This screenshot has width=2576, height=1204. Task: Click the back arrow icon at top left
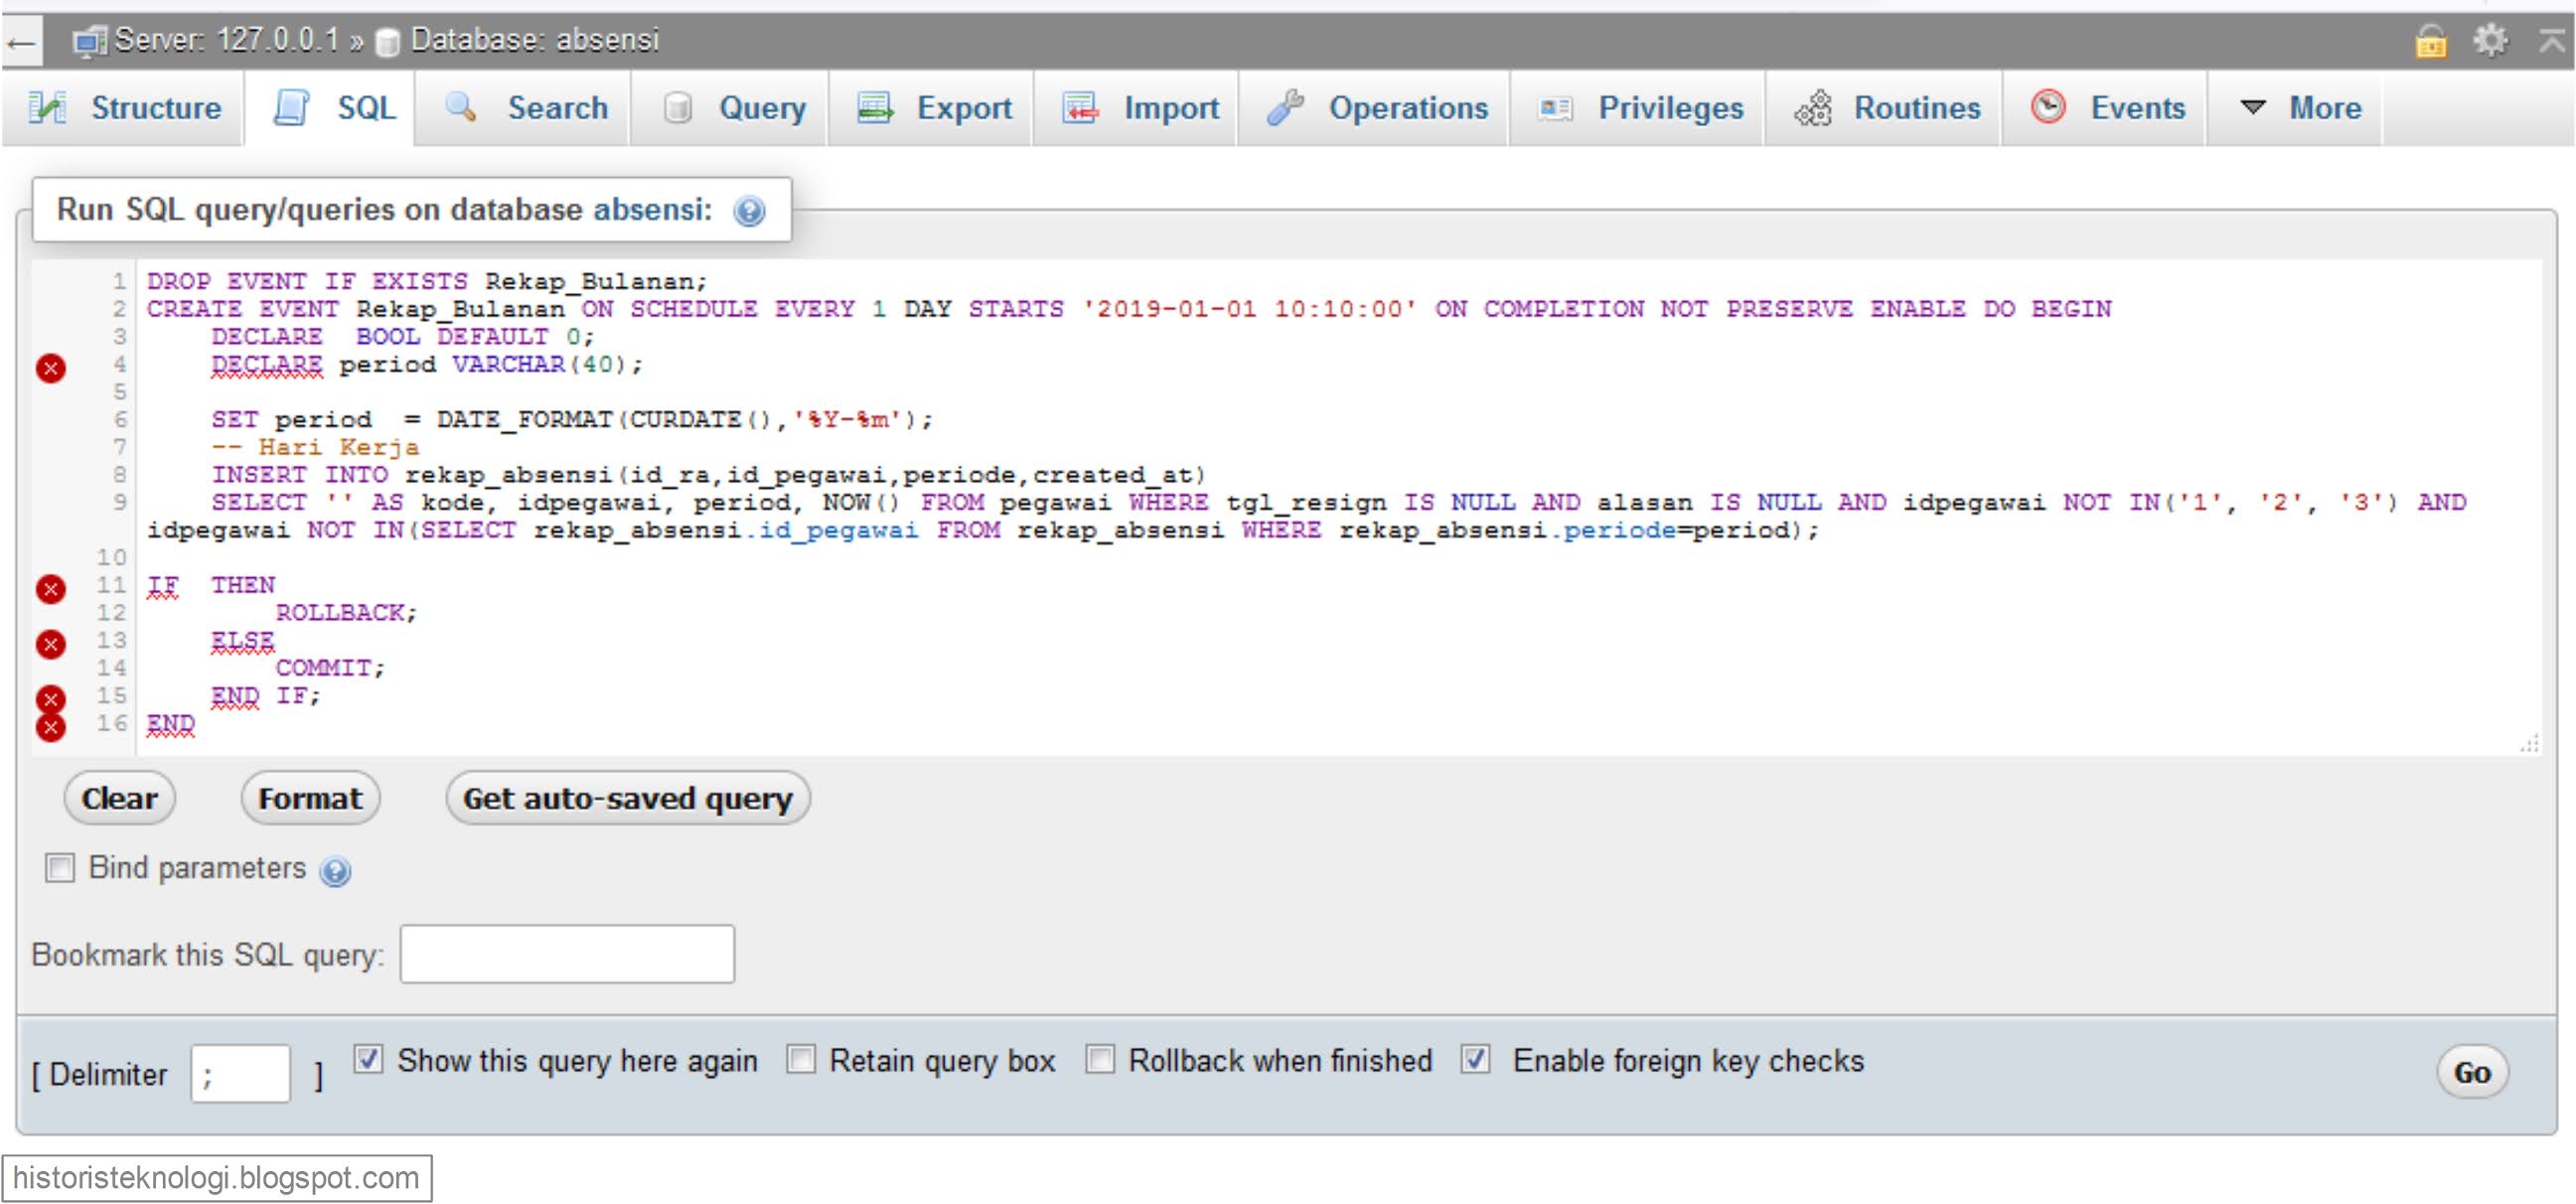(19, 40)
